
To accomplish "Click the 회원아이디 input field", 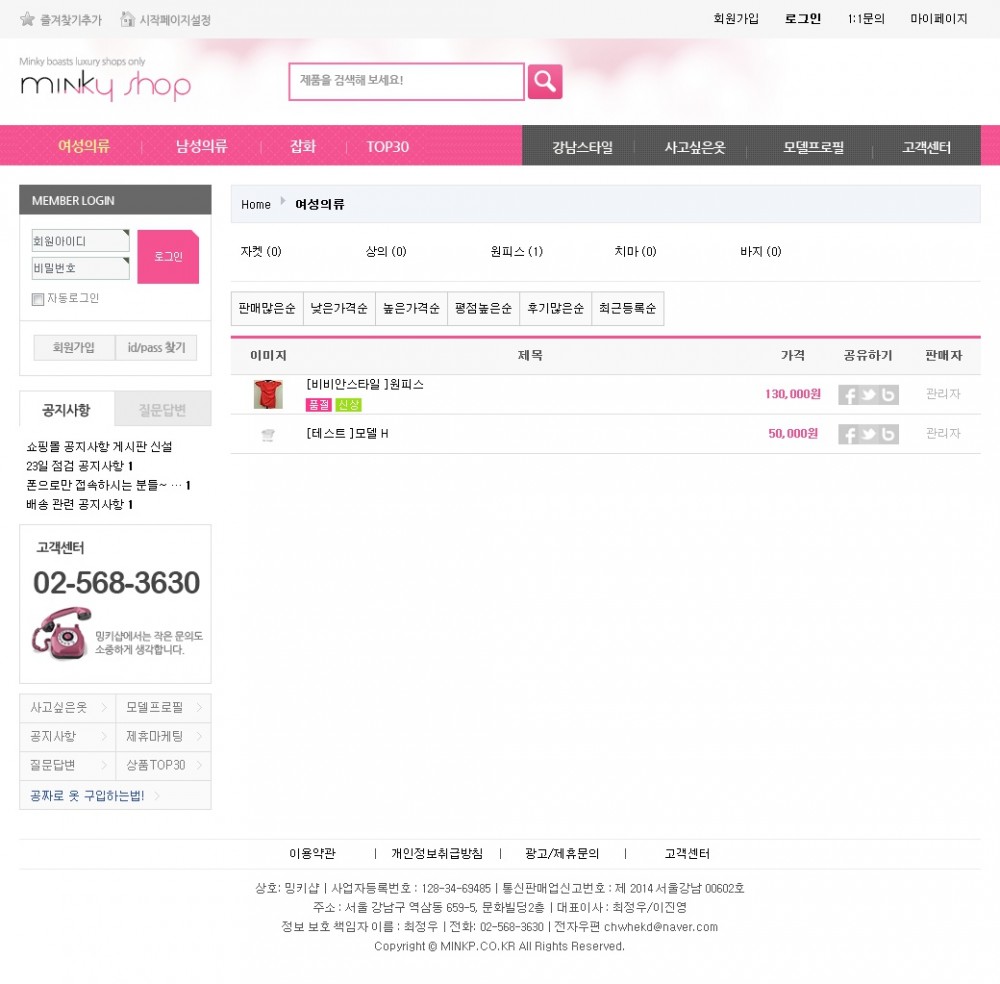I will point(80,240).
